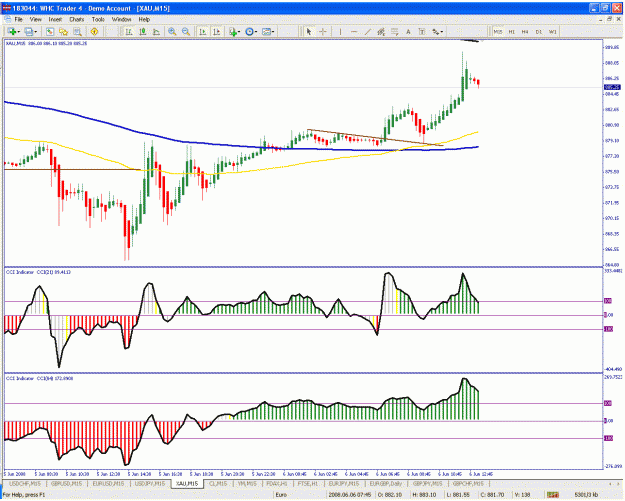The width and height of the screenshot is (625, 501).
Task: Select the Cursor arrow tool
Action: [309, 31]
